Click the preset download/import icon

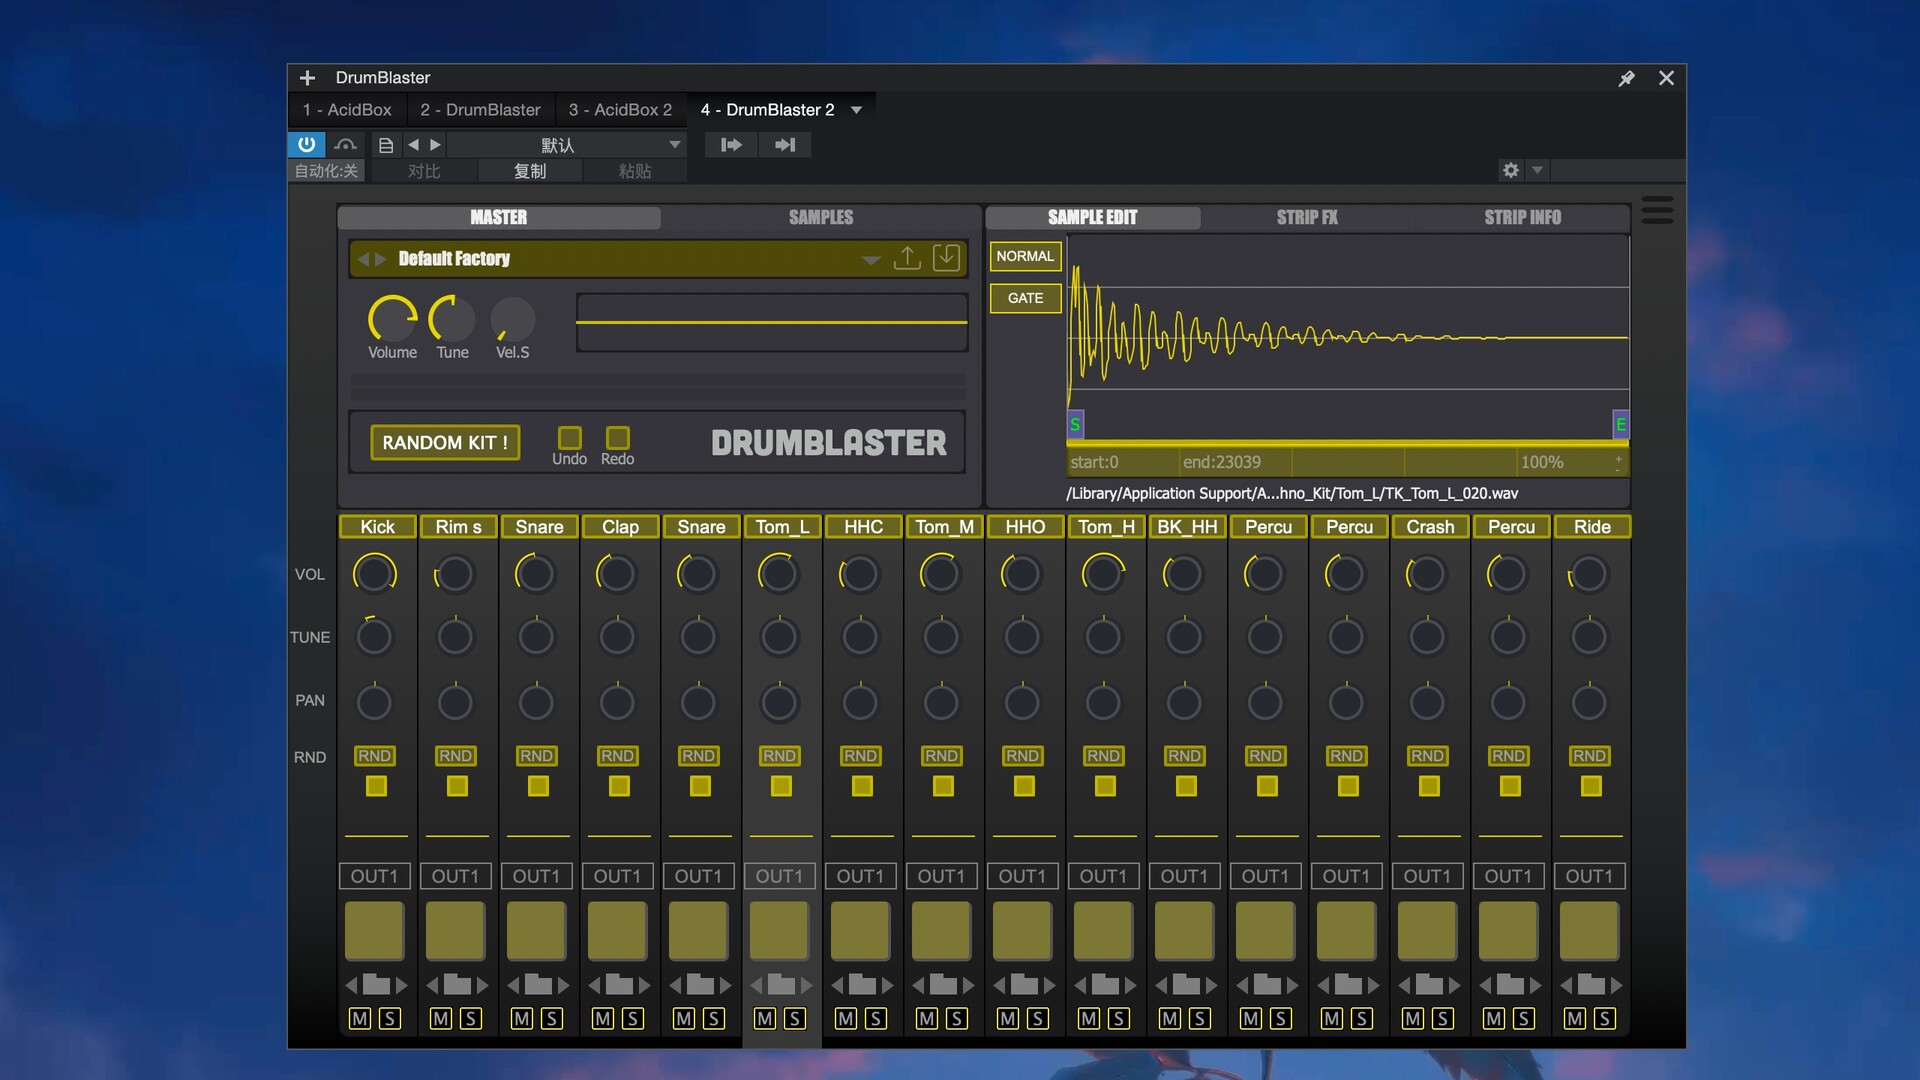[x=946, y=258]
